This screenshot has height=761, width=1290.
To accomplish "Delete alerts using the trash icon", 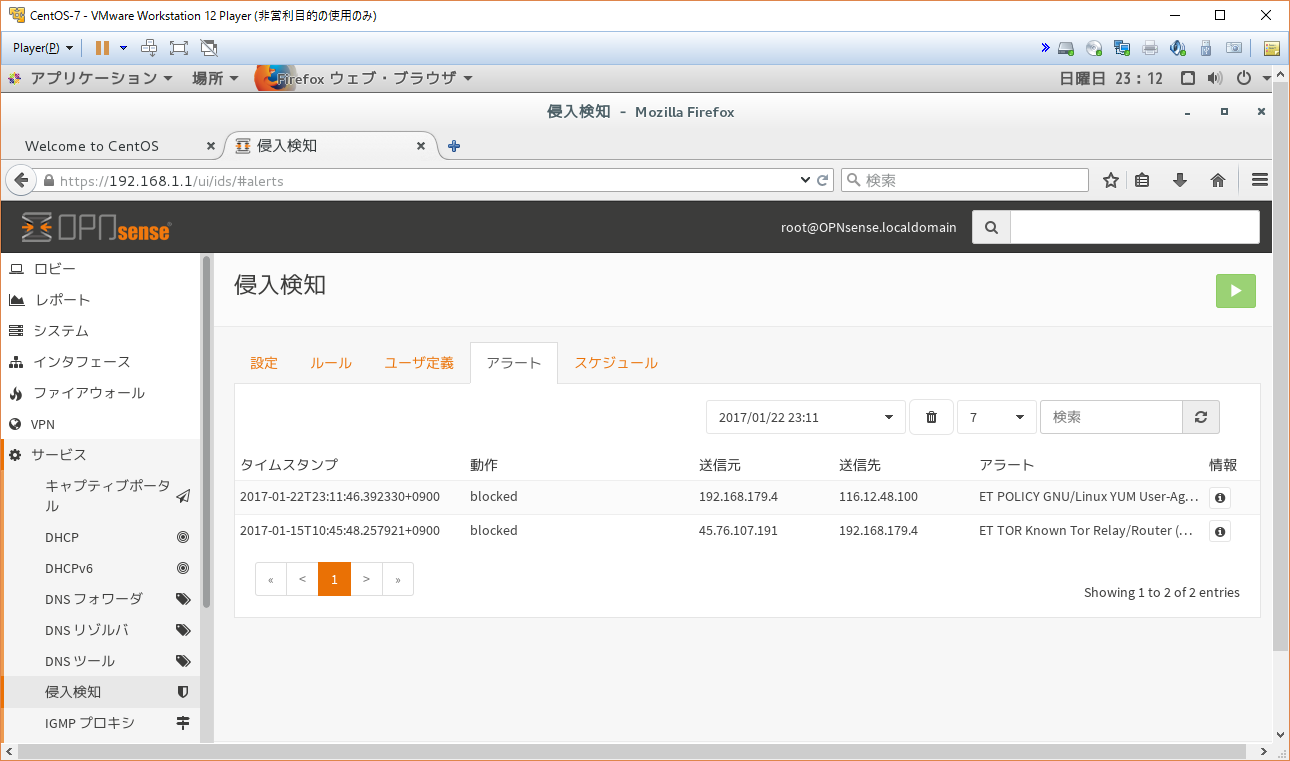I will (x=931, y=417).
